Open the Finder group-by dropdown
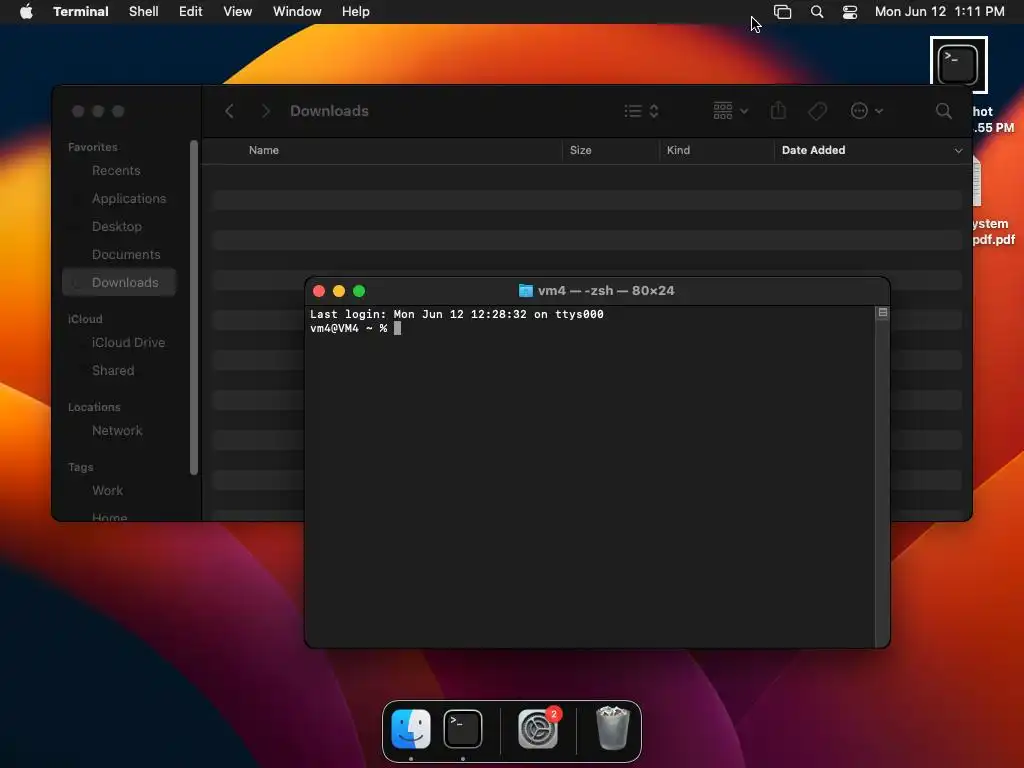1024x768 pixels. click(x=730, y=111)
